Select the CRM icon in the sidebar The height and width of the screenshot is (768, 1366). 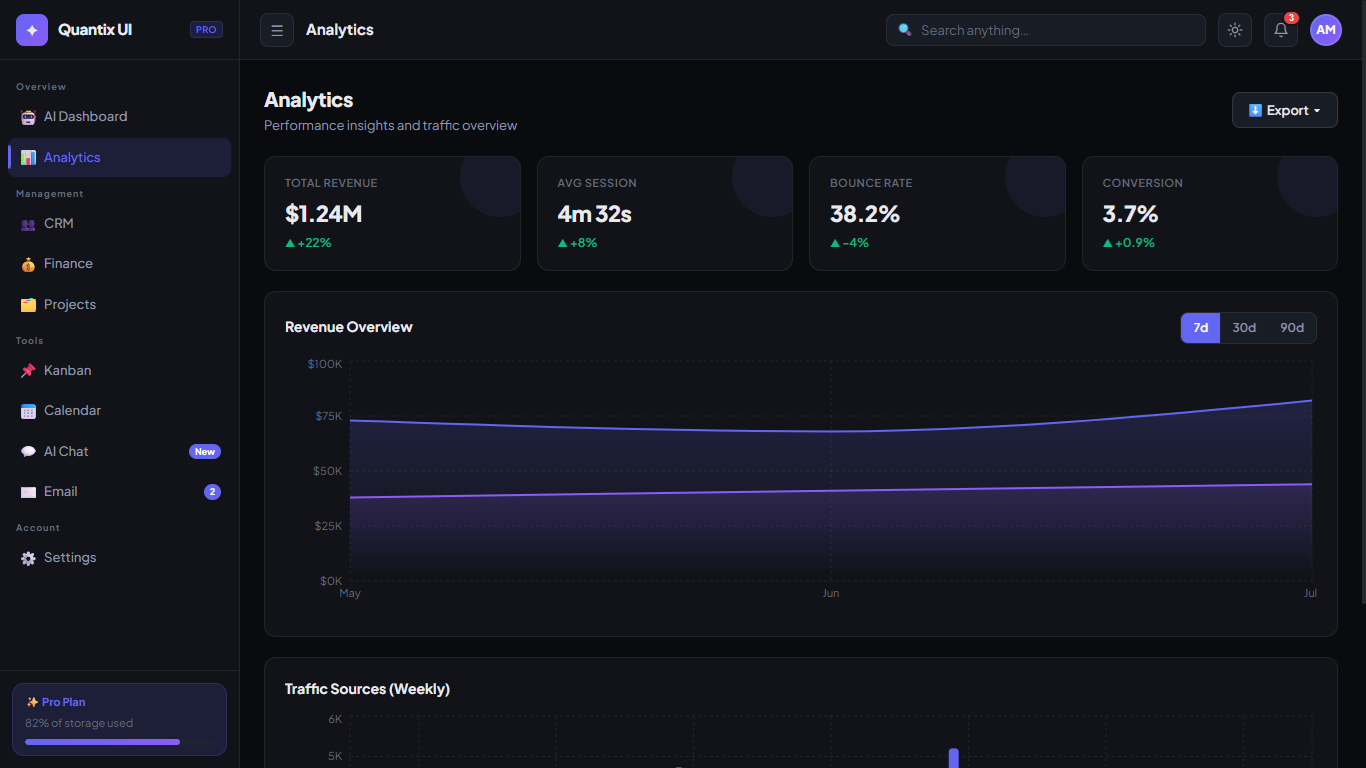pos(28,223)
